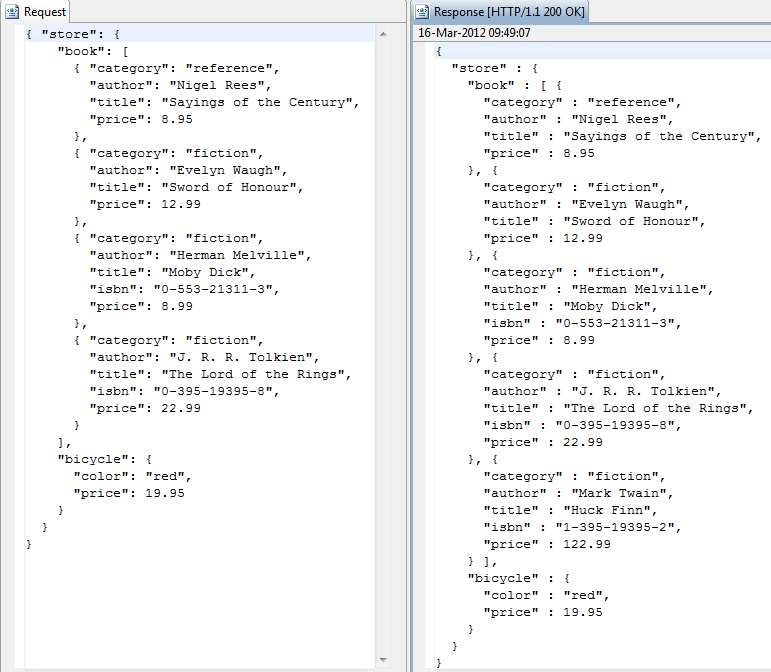Click "Sword of Honour" title in Request
Image resolution: width=771 pixels, height=672 pixels.
pos(196,187)
